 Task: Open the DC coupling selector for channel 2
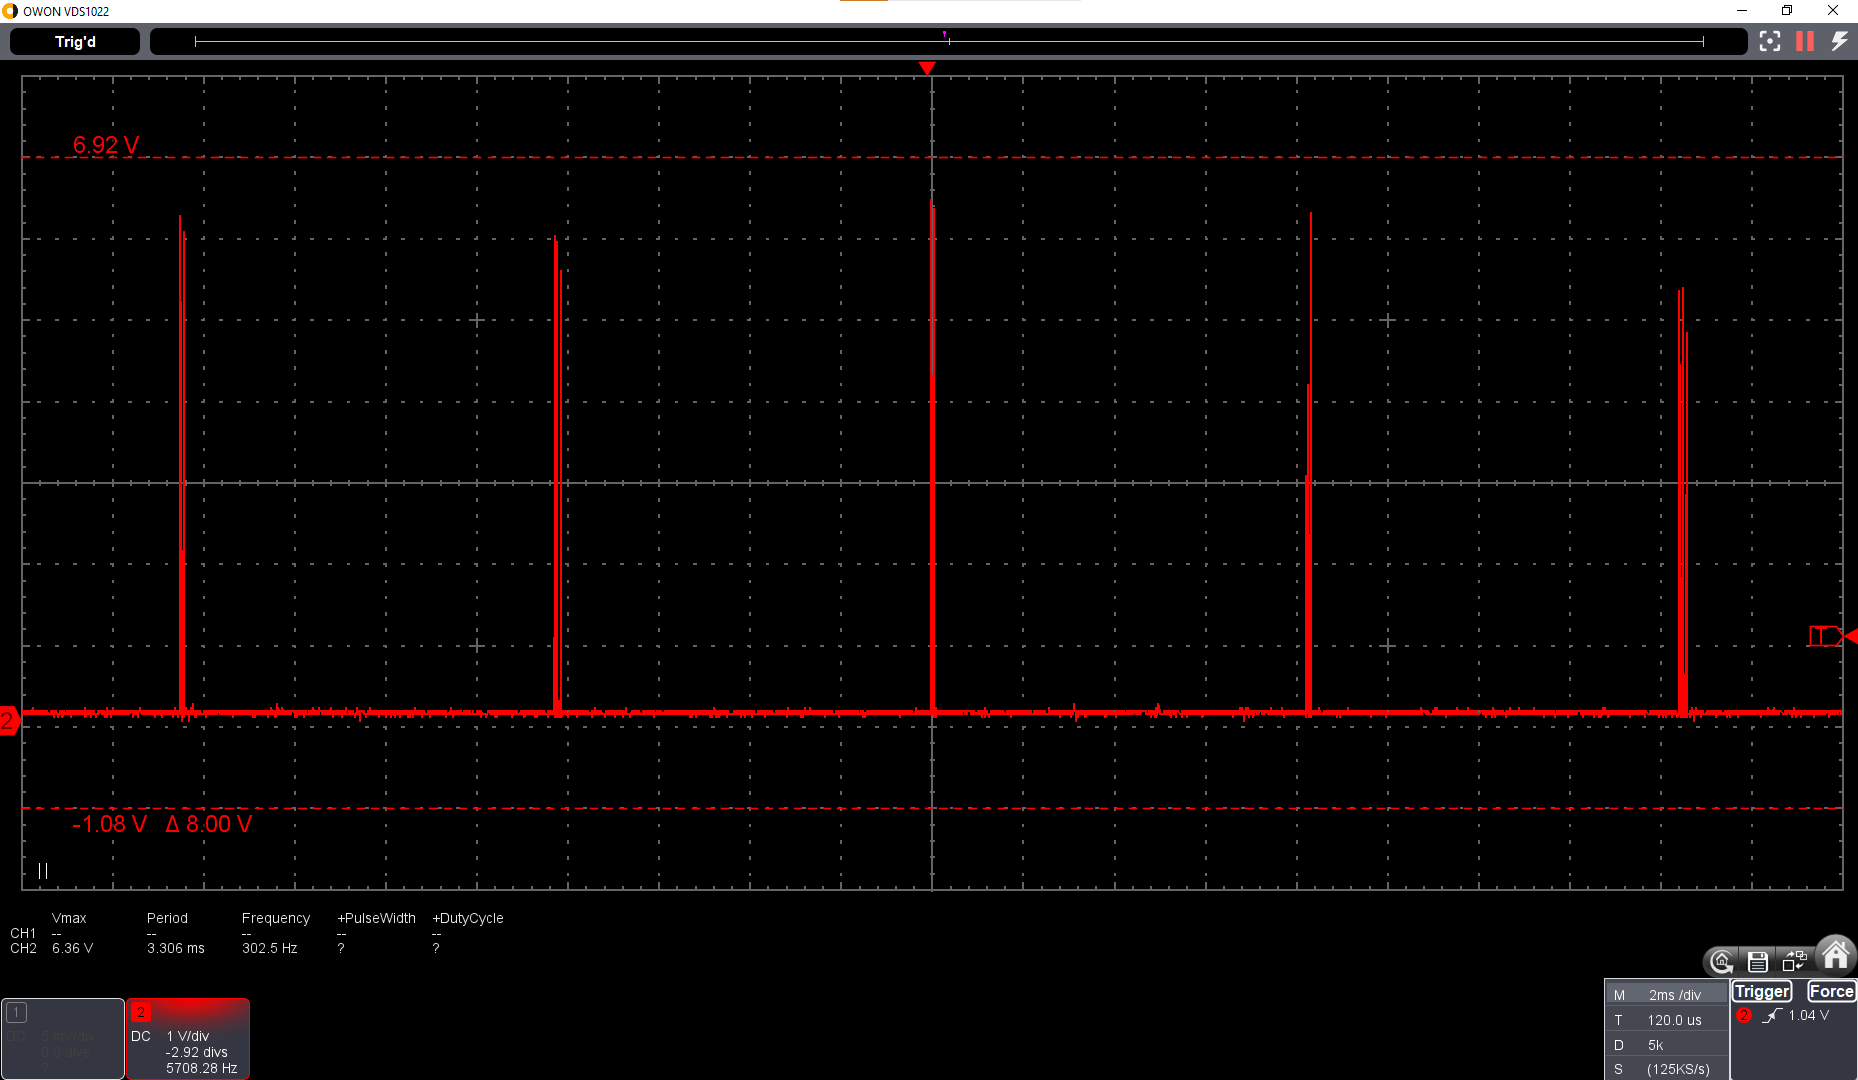click(141, 1036)
